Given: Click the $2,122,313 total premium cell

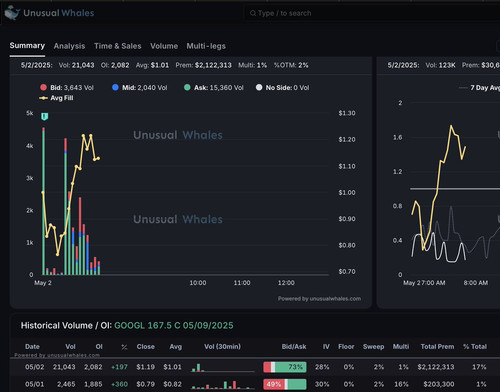Looking at the screenshot, I should click(436, 367).
